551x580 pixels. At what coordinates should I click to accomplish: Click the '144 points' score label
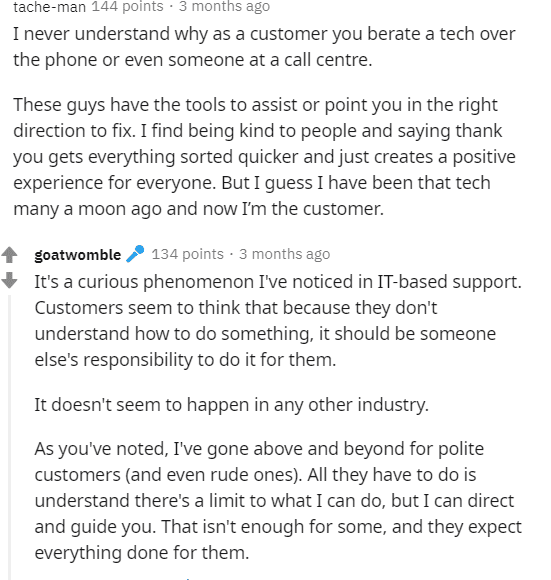click(128, 6)
